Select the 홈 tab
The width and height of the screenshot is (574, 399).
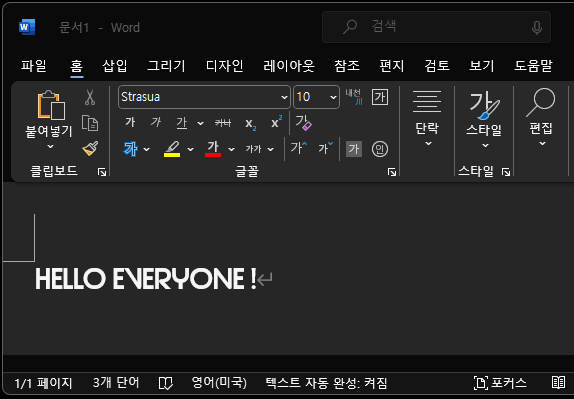click(77, 66)
